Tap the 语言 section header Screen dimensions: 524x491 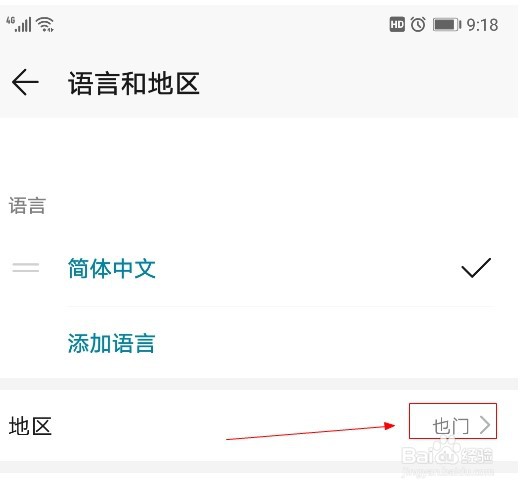click(27, 206)
